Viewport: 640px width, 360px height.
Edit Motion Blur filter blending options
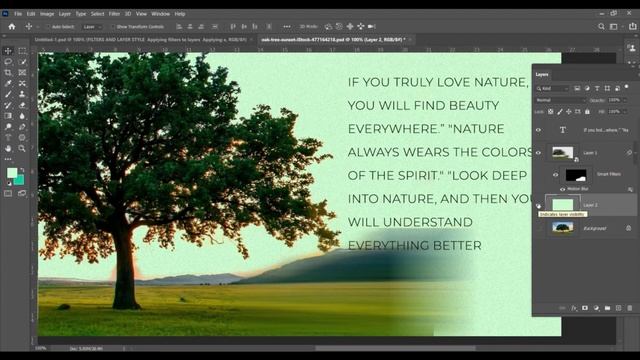coord(630,189)
